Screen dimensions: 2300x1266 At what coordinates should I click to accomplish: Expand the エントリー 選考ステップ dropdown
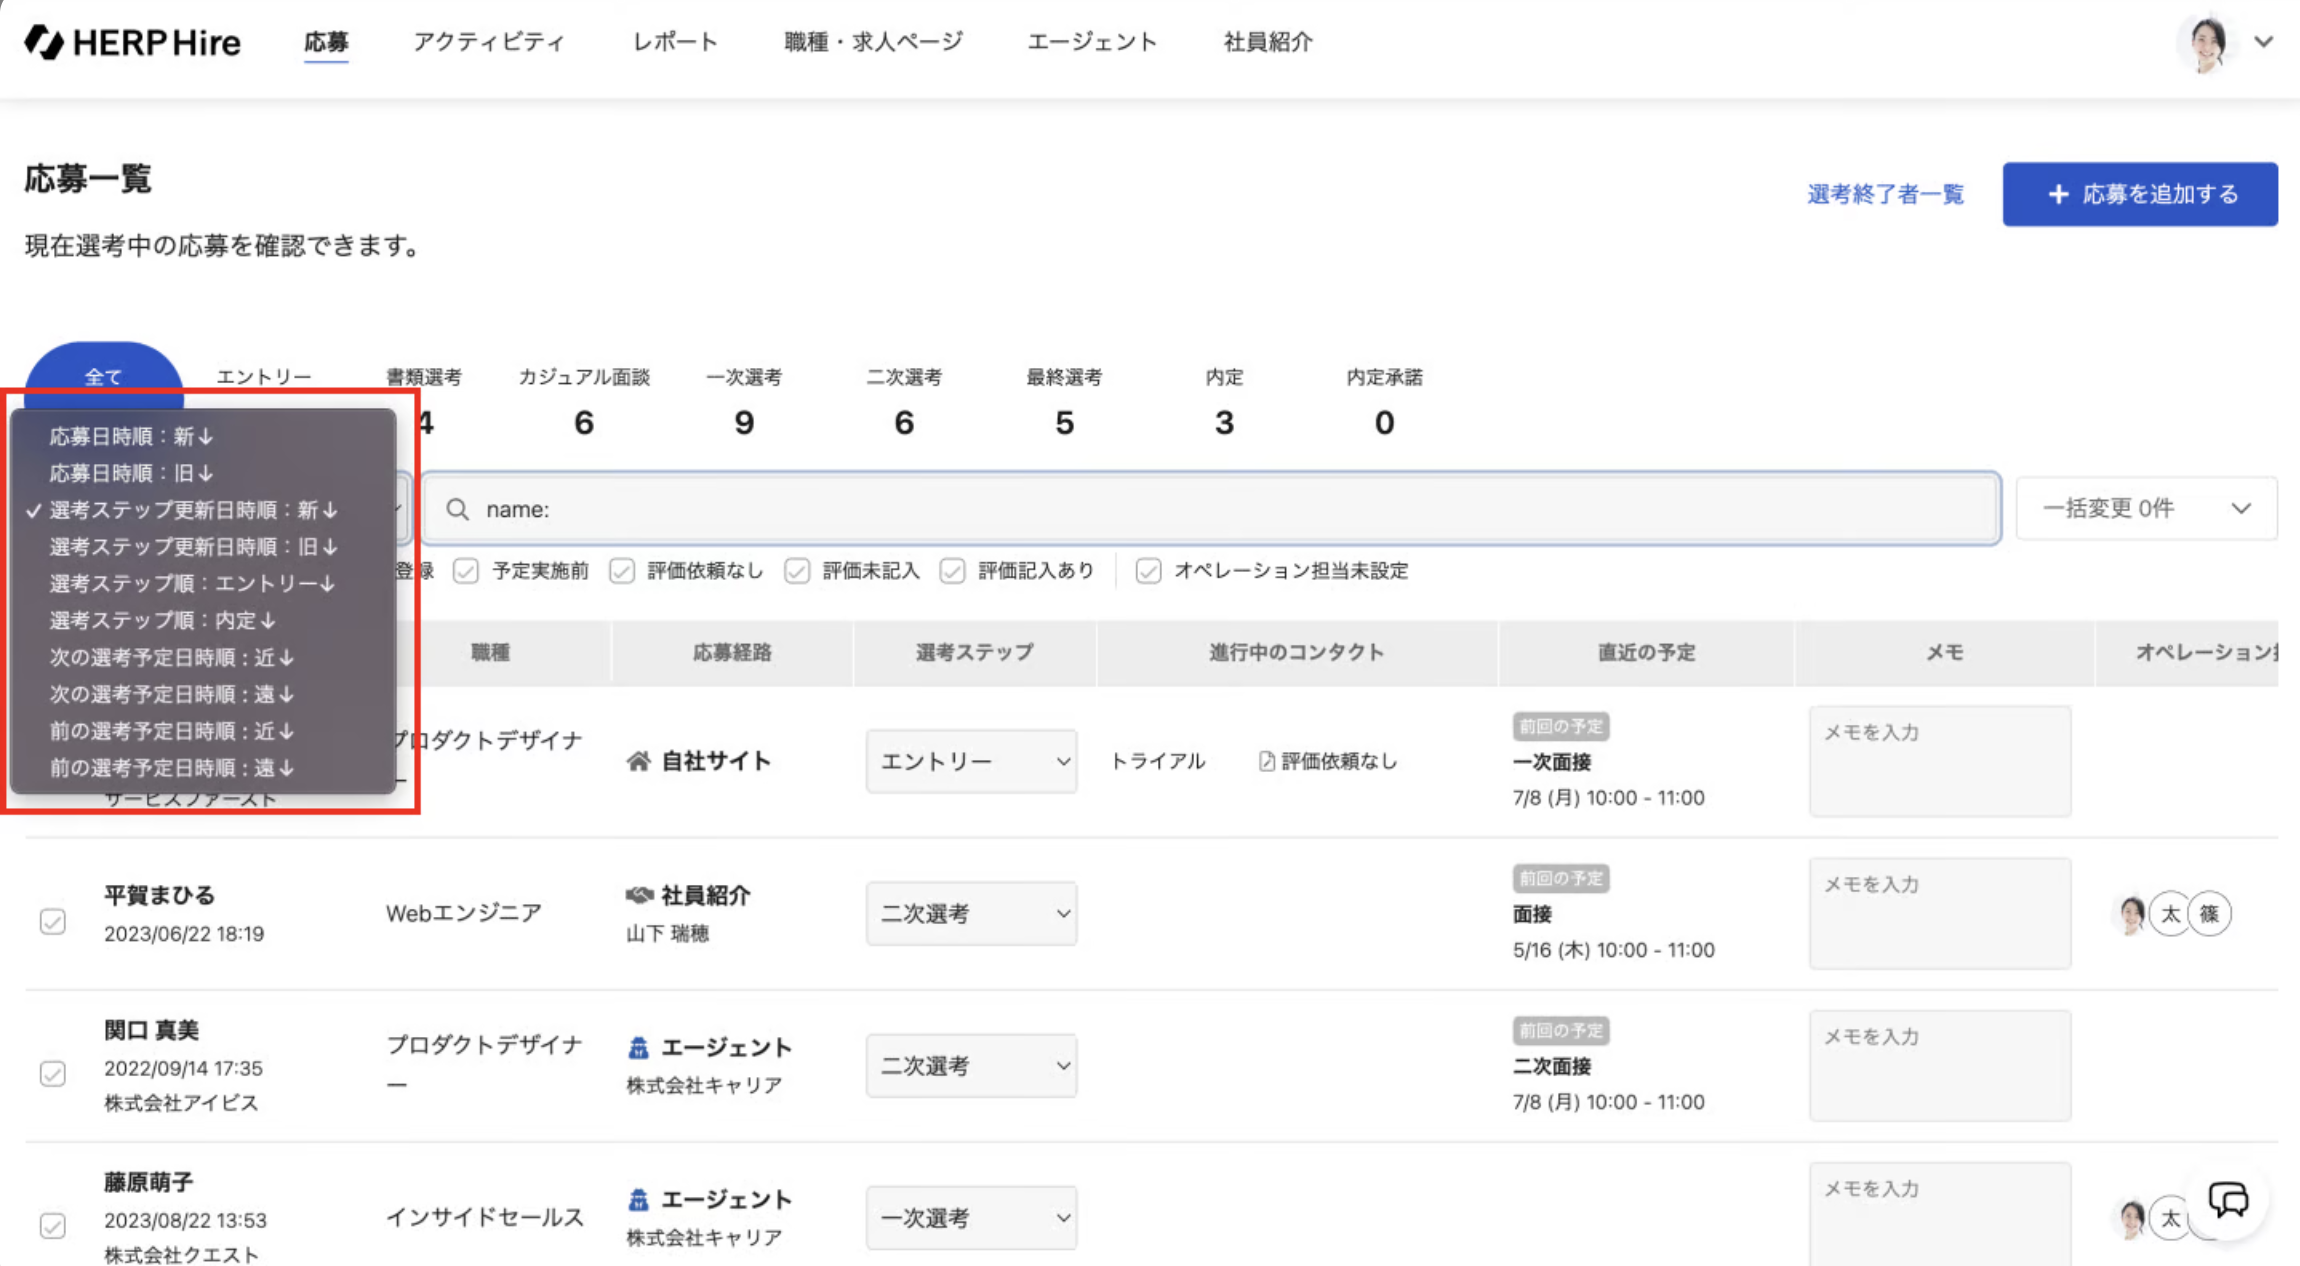pos(971,761)
